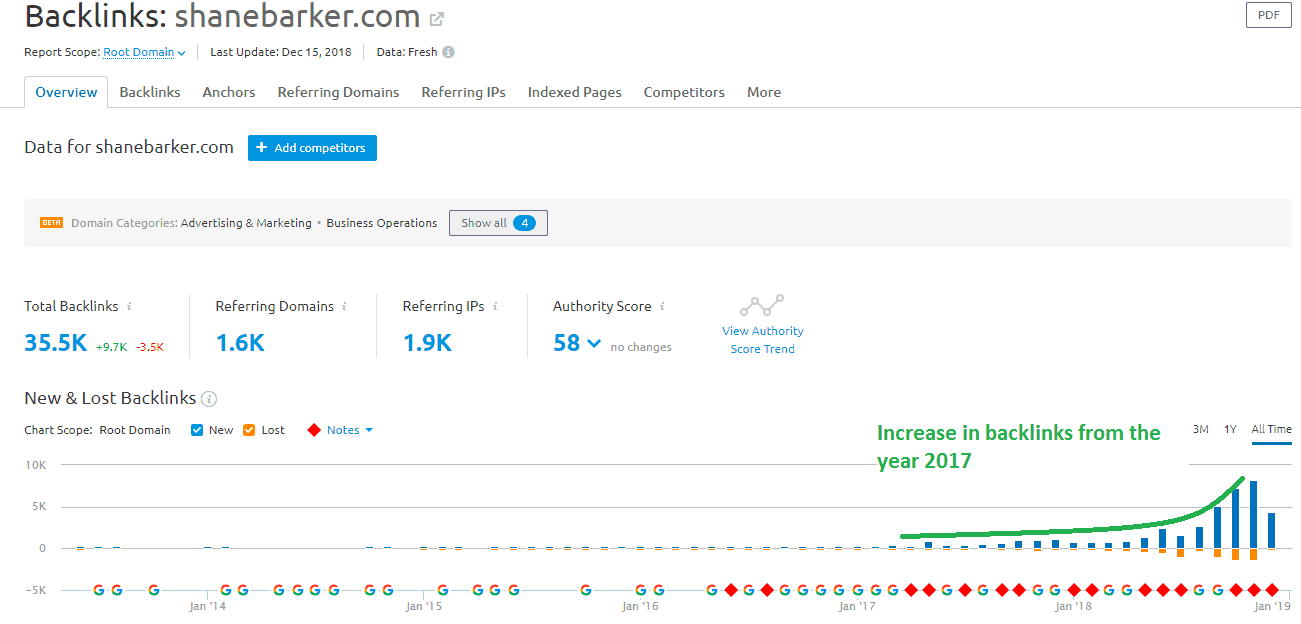Expand the Authority Score 58 chevron
1301x624 pixels.
594,344
